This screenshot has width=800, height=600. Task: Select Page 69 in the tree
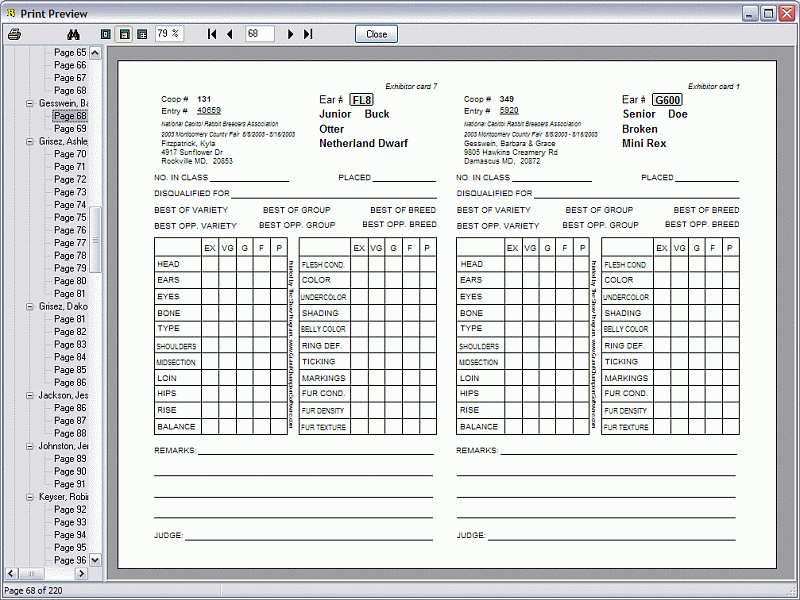point(70,129)
